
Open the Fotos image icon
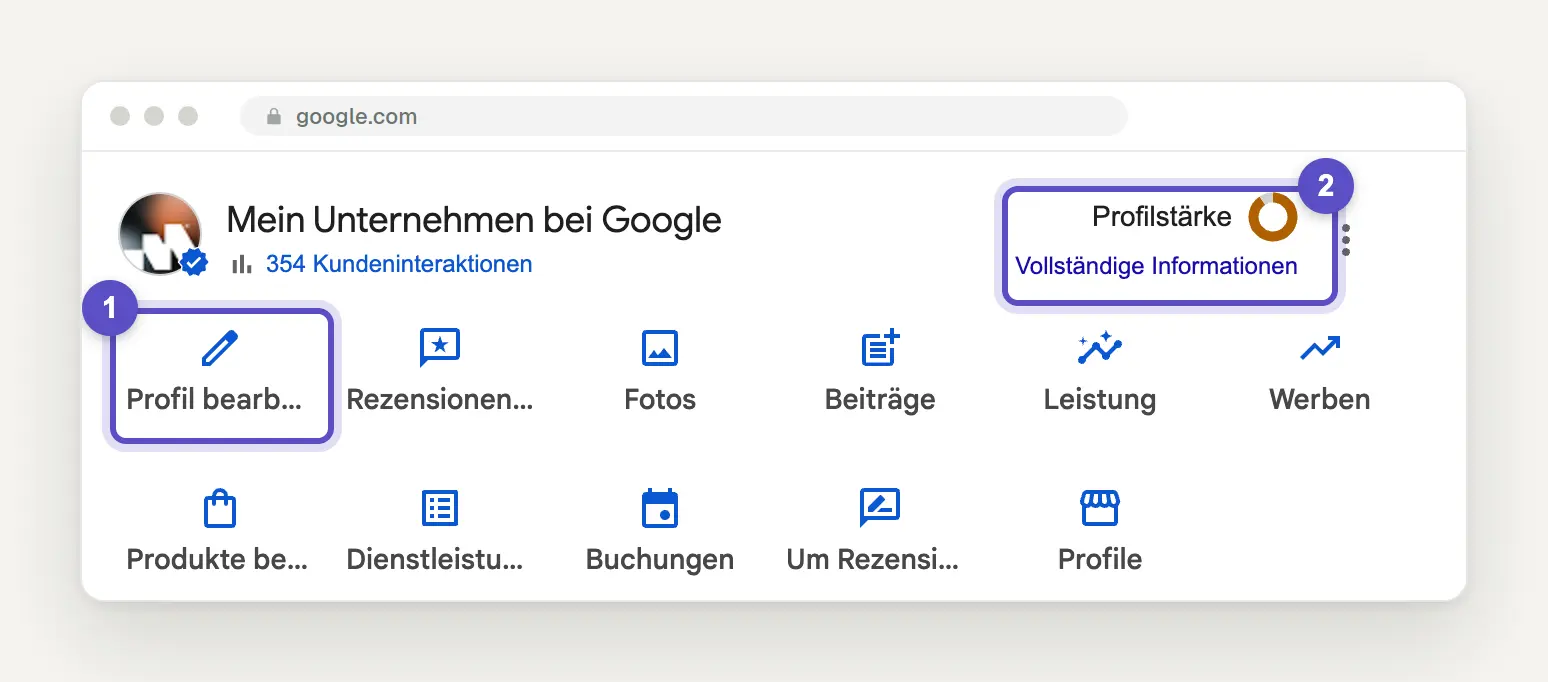[x=660, y=349]
